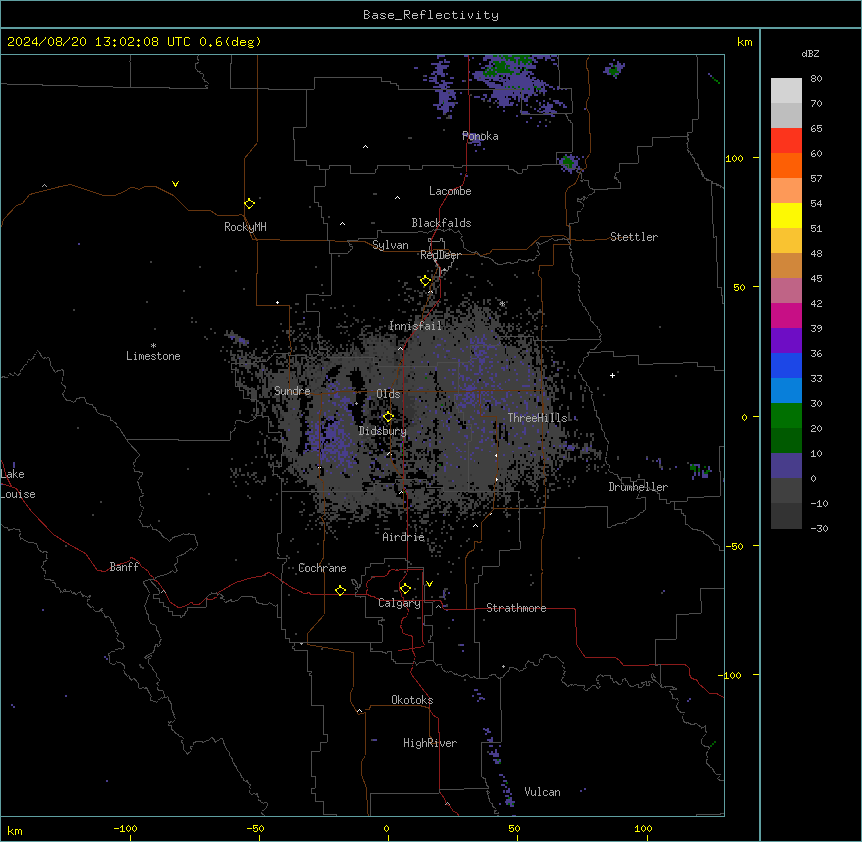Click the yellow diamond marker above Innisfail
This screenshot has width=862, height=842.
[x=425, y=281]
